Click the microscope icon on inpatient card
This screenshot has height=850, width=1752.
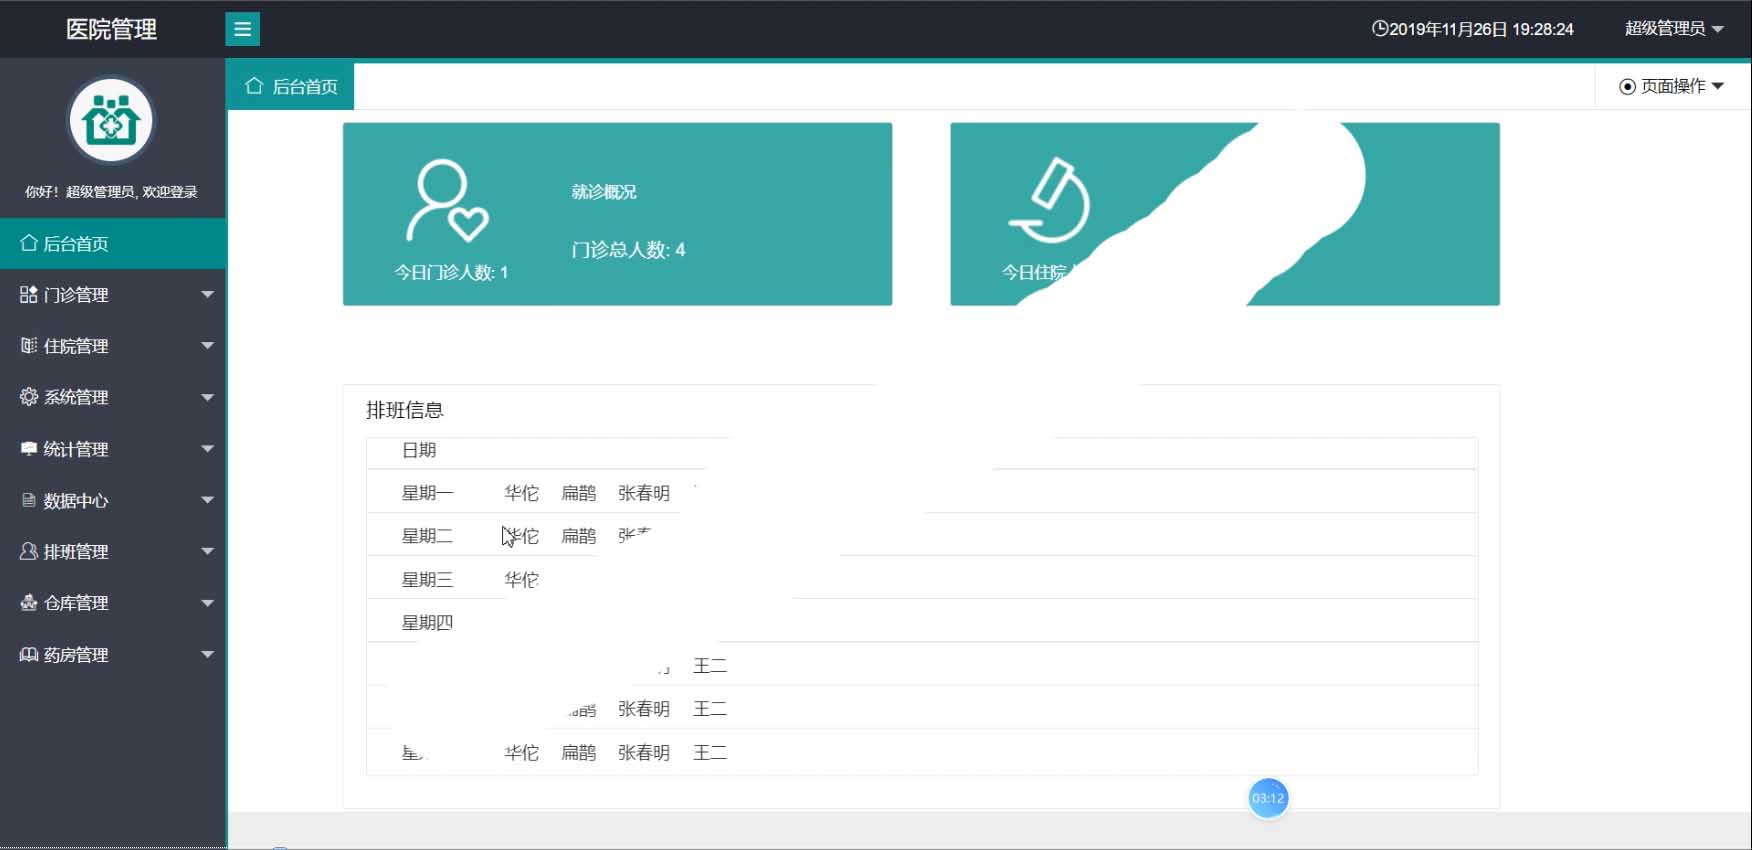point(1050,200)
